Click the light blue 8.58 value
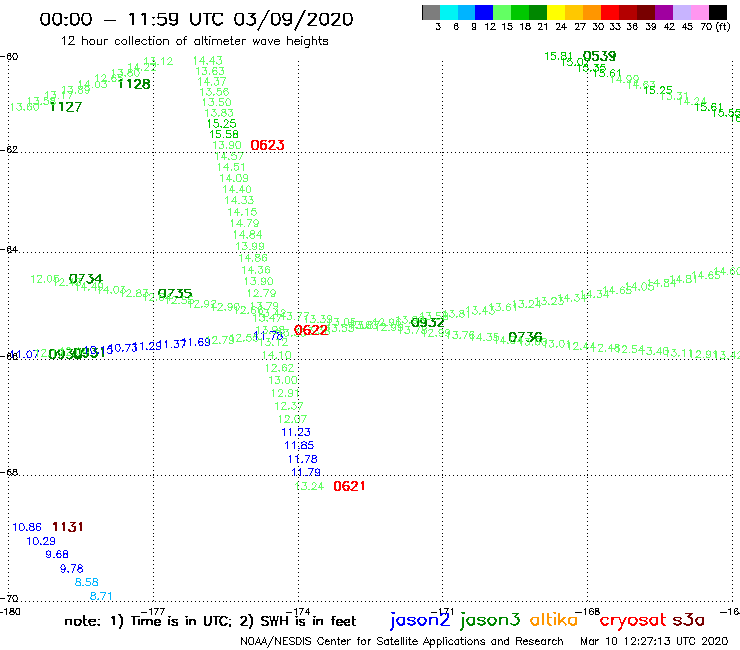740x650 pixels. (86, 582)
